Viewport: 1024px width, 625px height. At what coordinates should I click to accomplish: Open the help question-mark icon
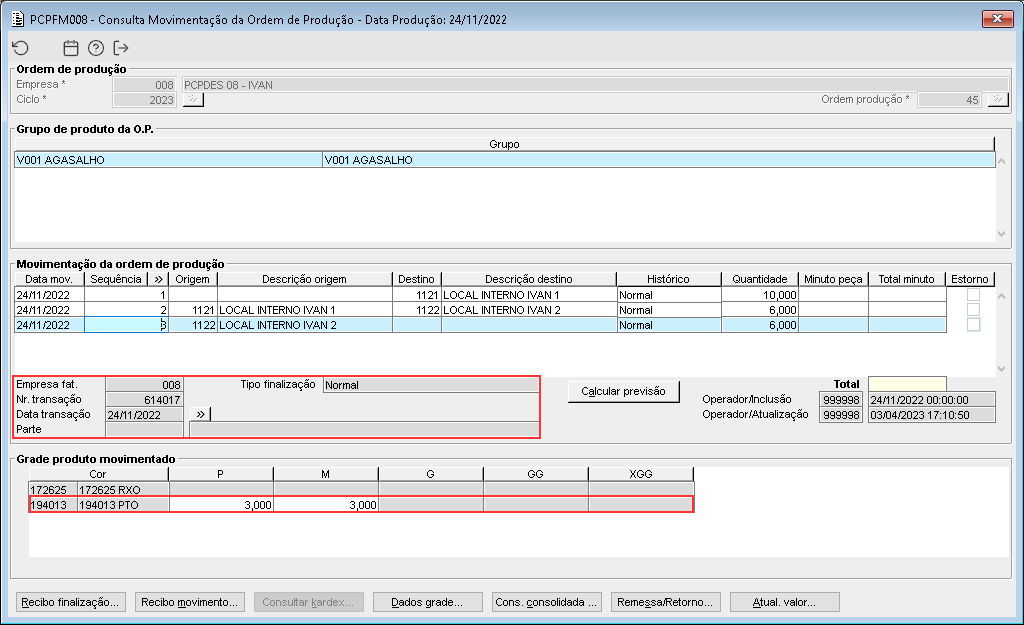[96, 48]
